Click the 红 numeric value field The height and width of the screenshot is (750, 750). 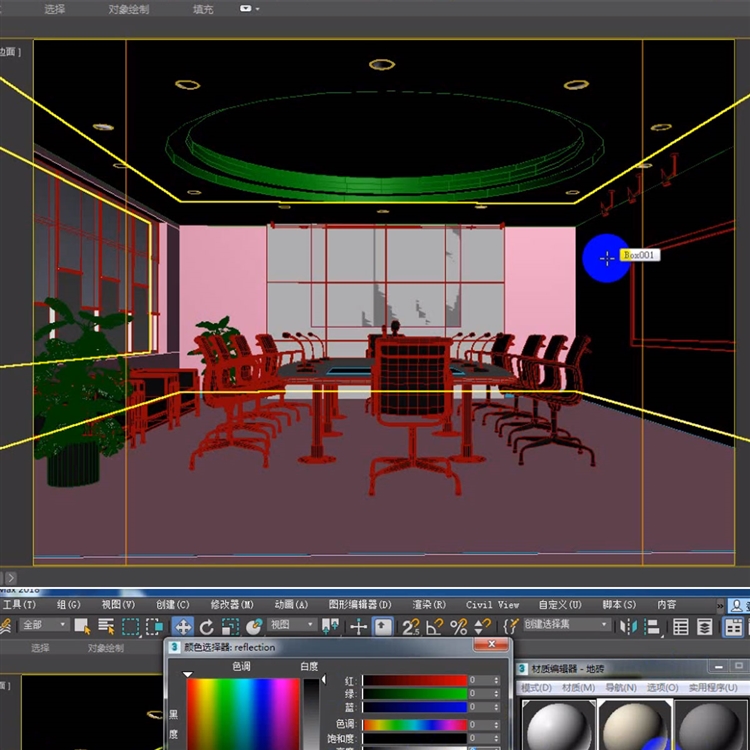coord(480,680)
